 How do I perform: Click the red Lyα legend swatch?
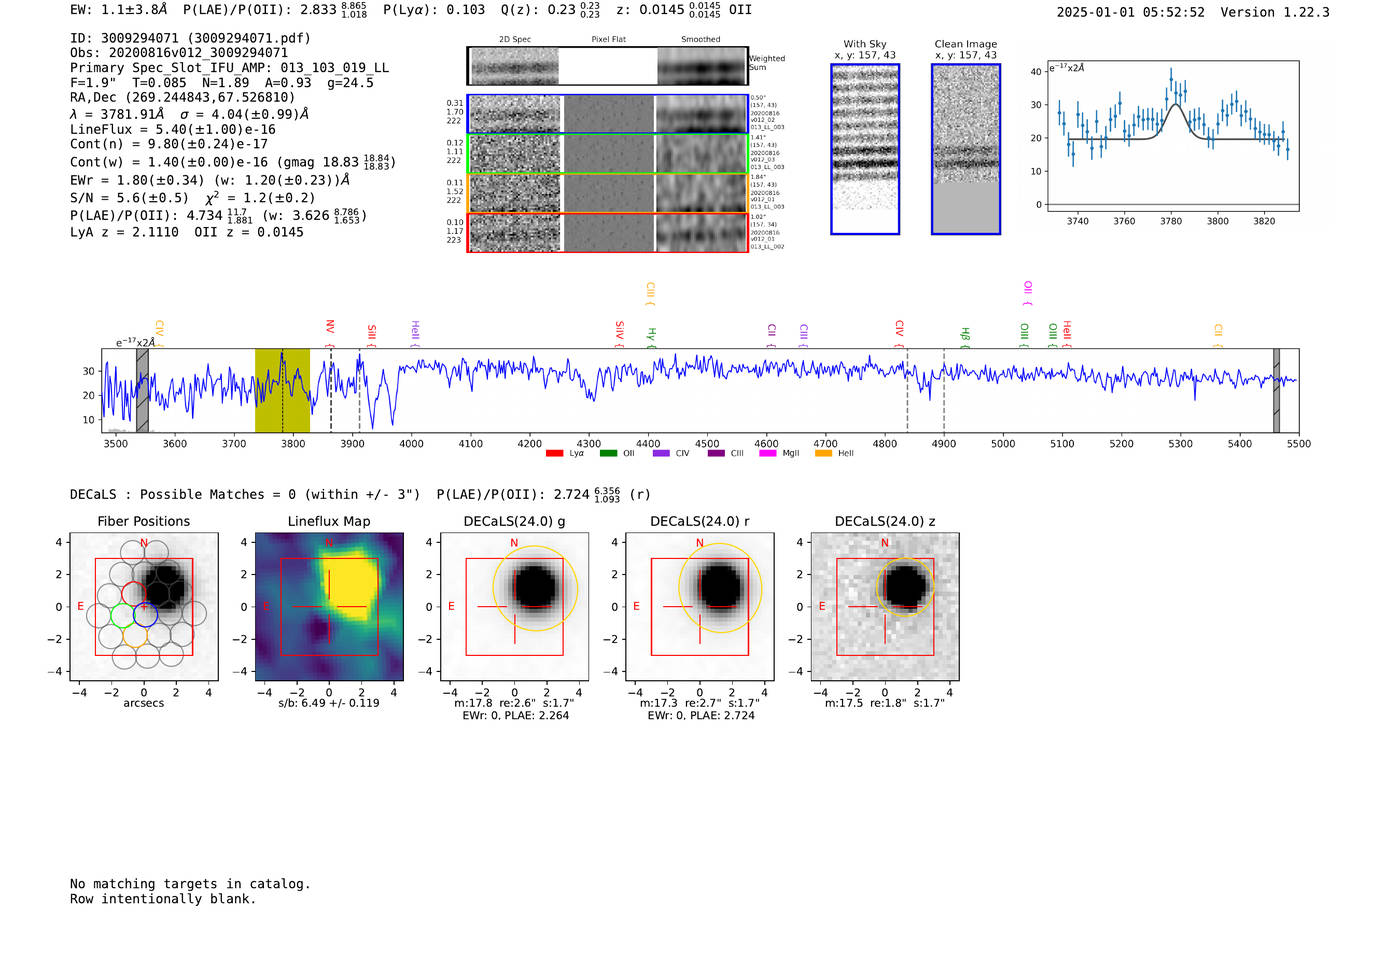554,454
